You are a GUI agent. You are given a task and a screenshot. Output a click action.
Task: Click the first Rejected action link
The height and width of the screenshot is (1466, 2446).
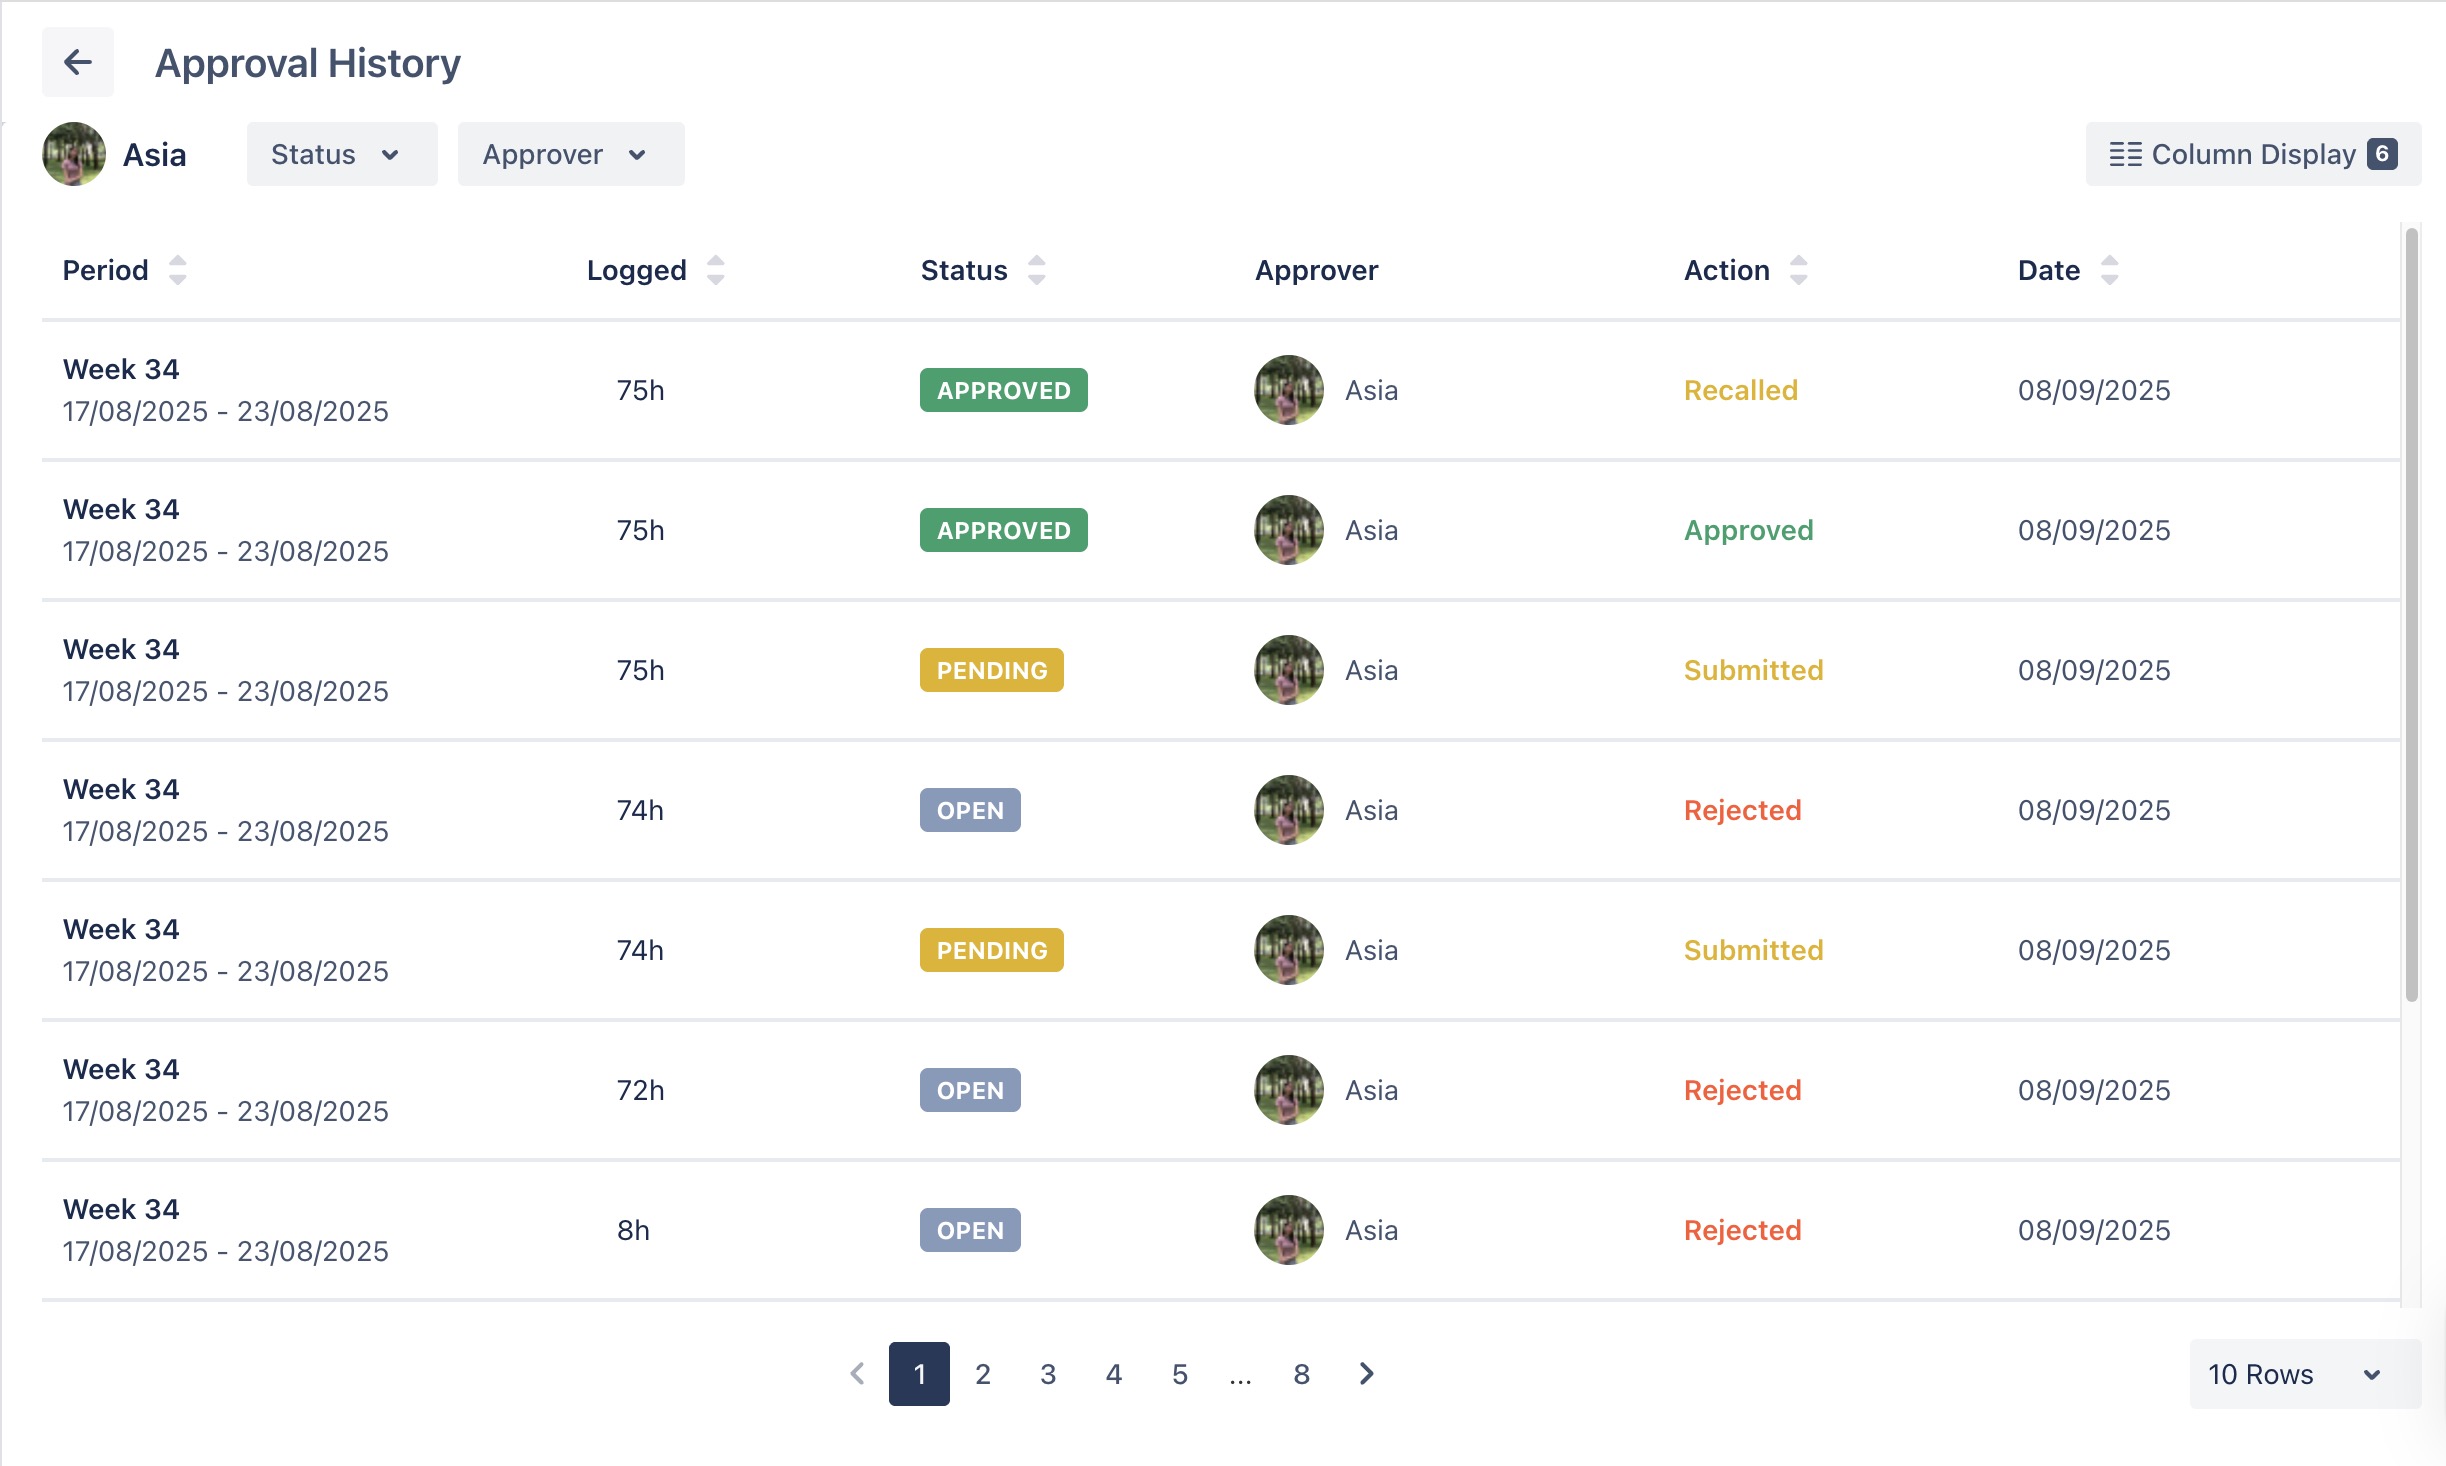(x=1742, y=810)
